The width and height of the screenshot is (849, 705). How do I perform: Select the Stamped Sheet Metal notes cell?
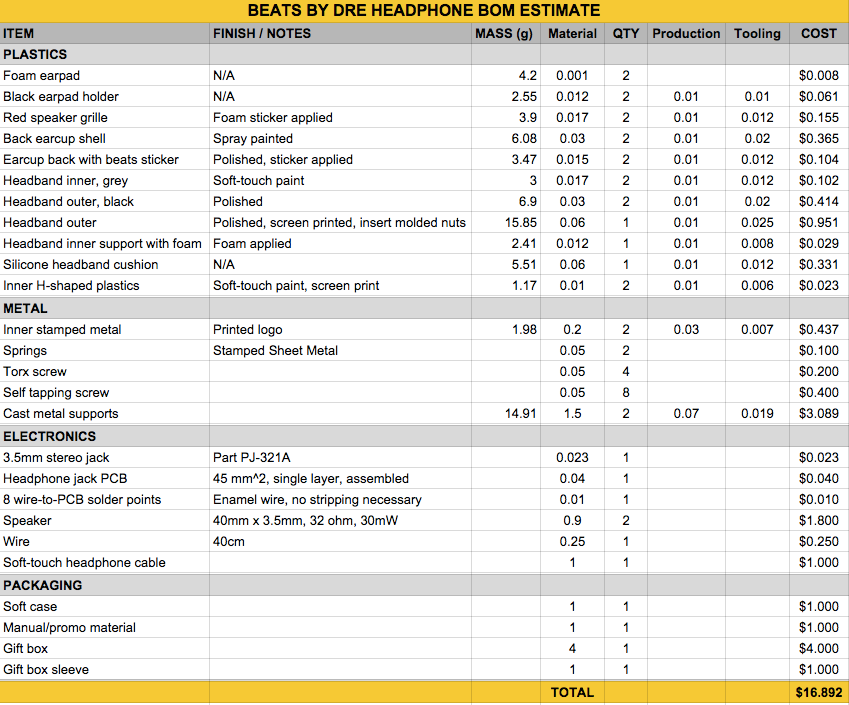[x=340, y=351]
